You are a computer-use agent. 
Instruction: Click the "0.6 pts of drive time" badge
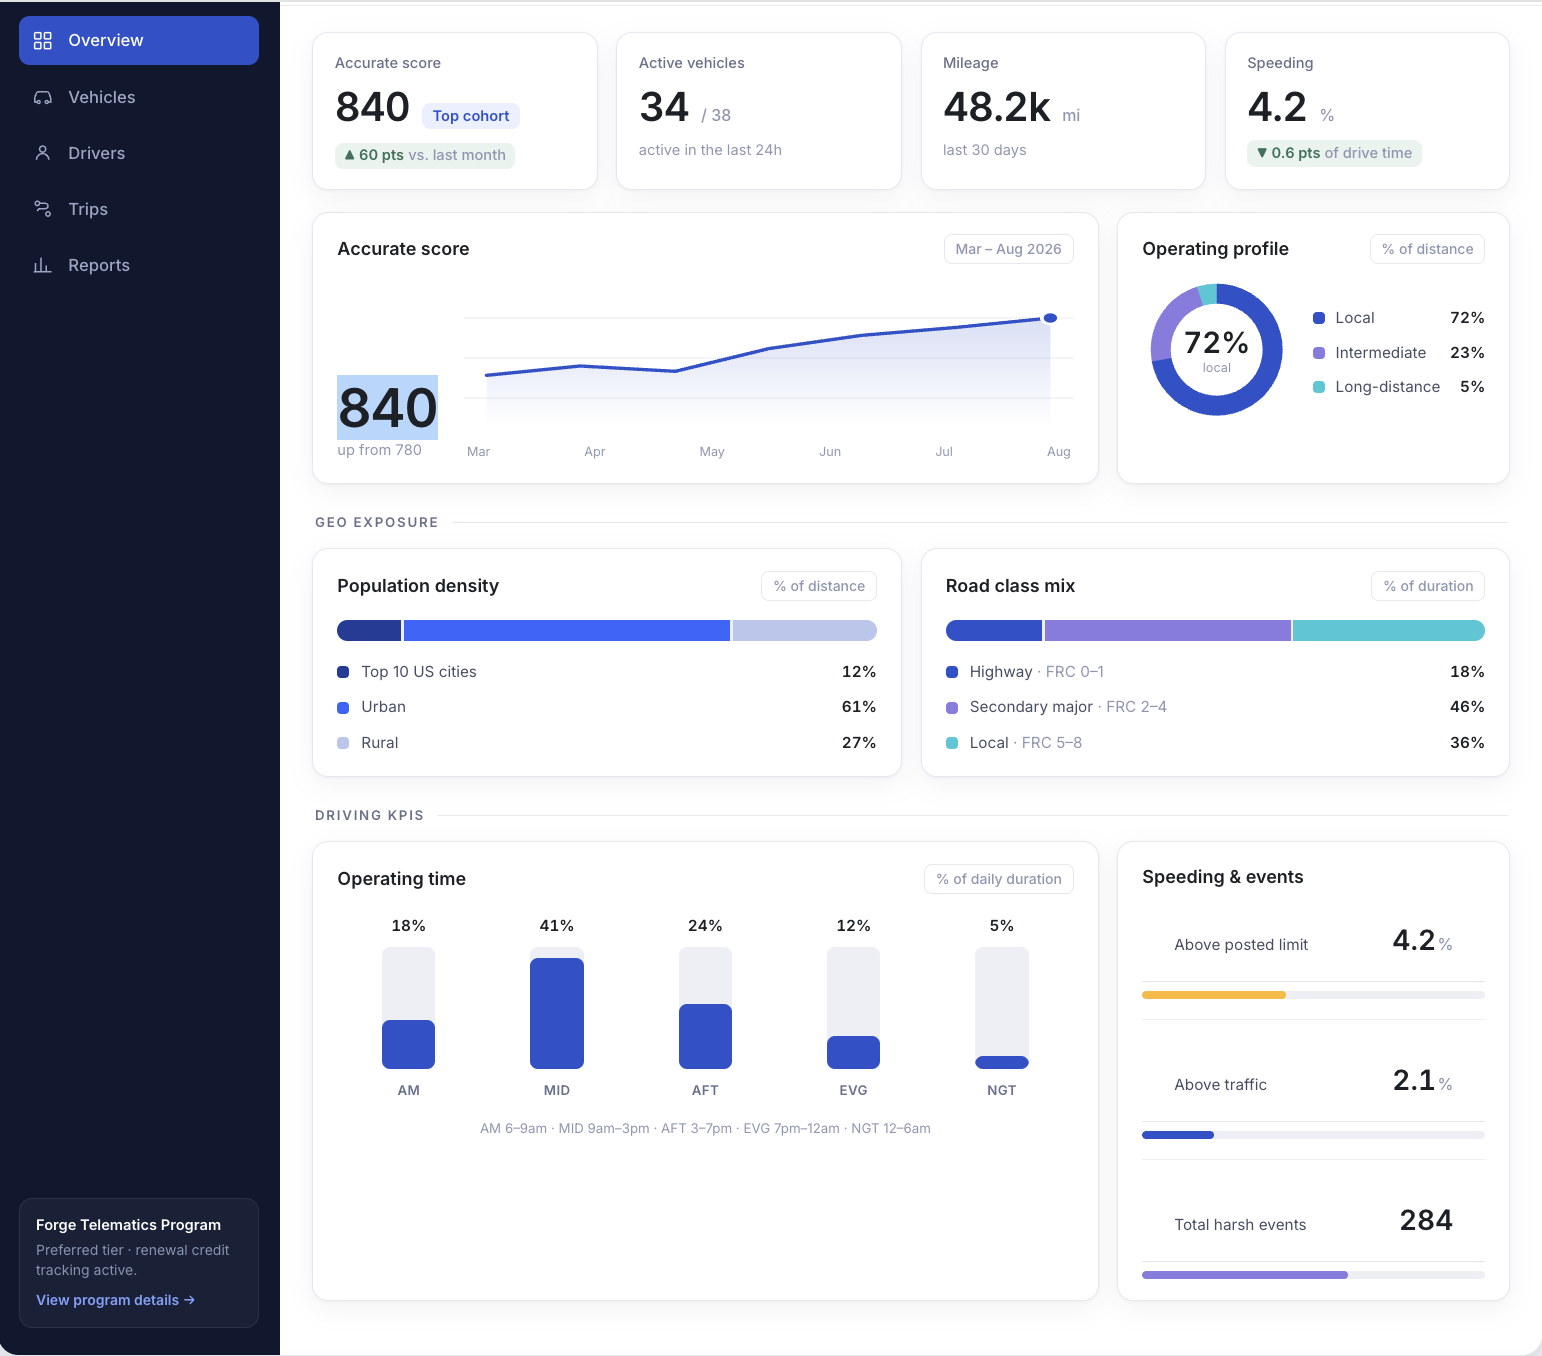(x=1334, y=153)
